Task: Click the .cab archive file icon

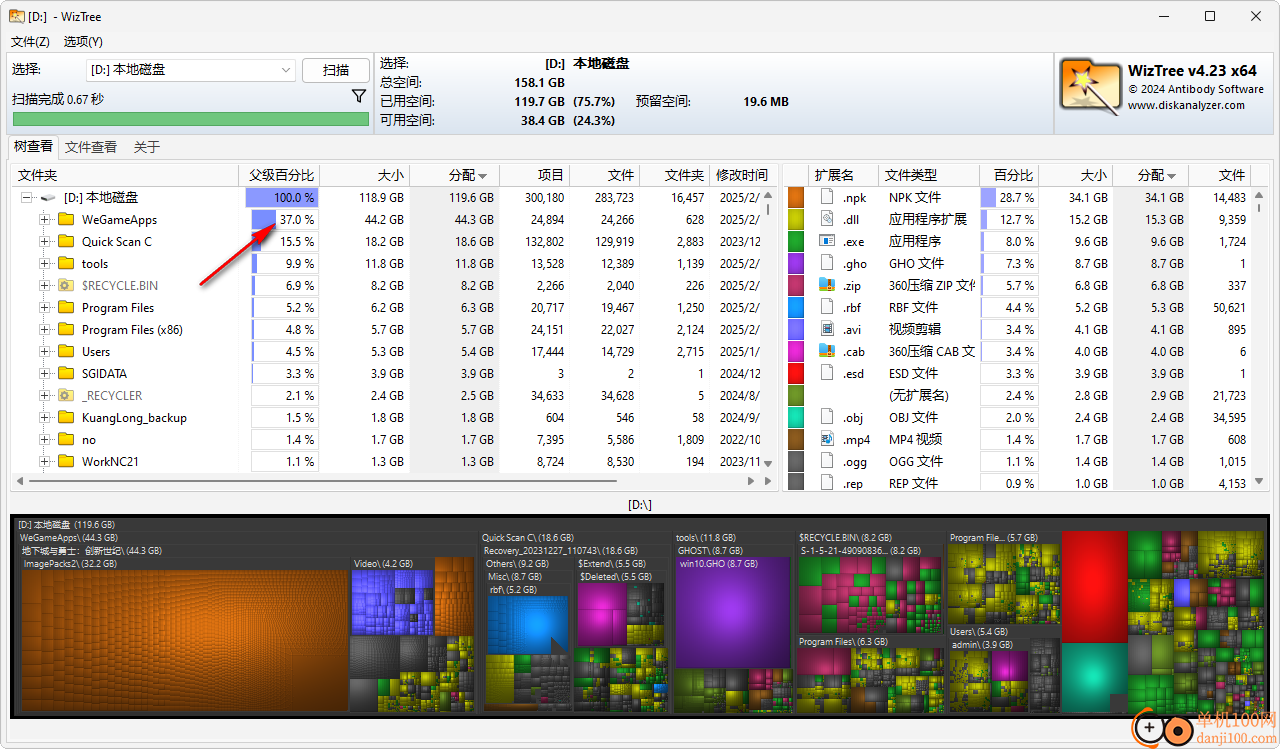Action: [827, 351]
